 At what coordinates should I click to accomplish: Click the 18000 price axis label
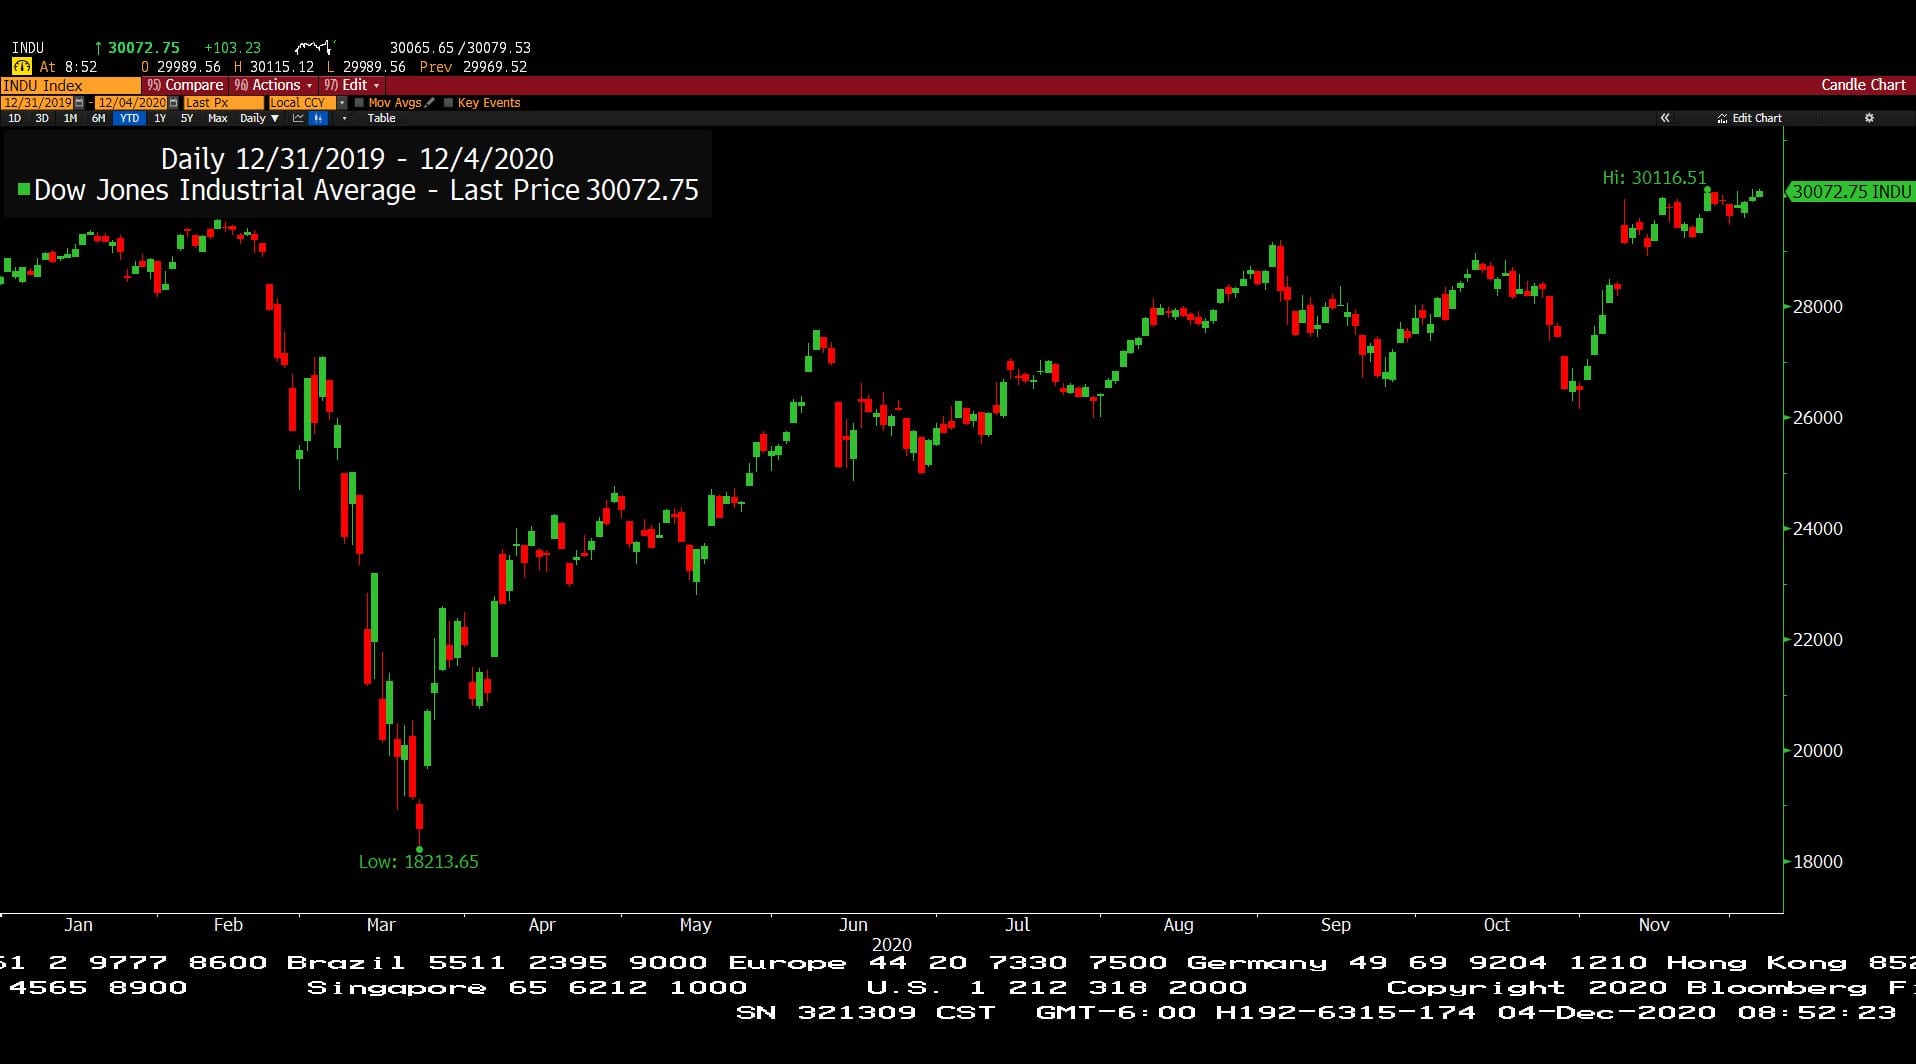tap(1817, 862)
